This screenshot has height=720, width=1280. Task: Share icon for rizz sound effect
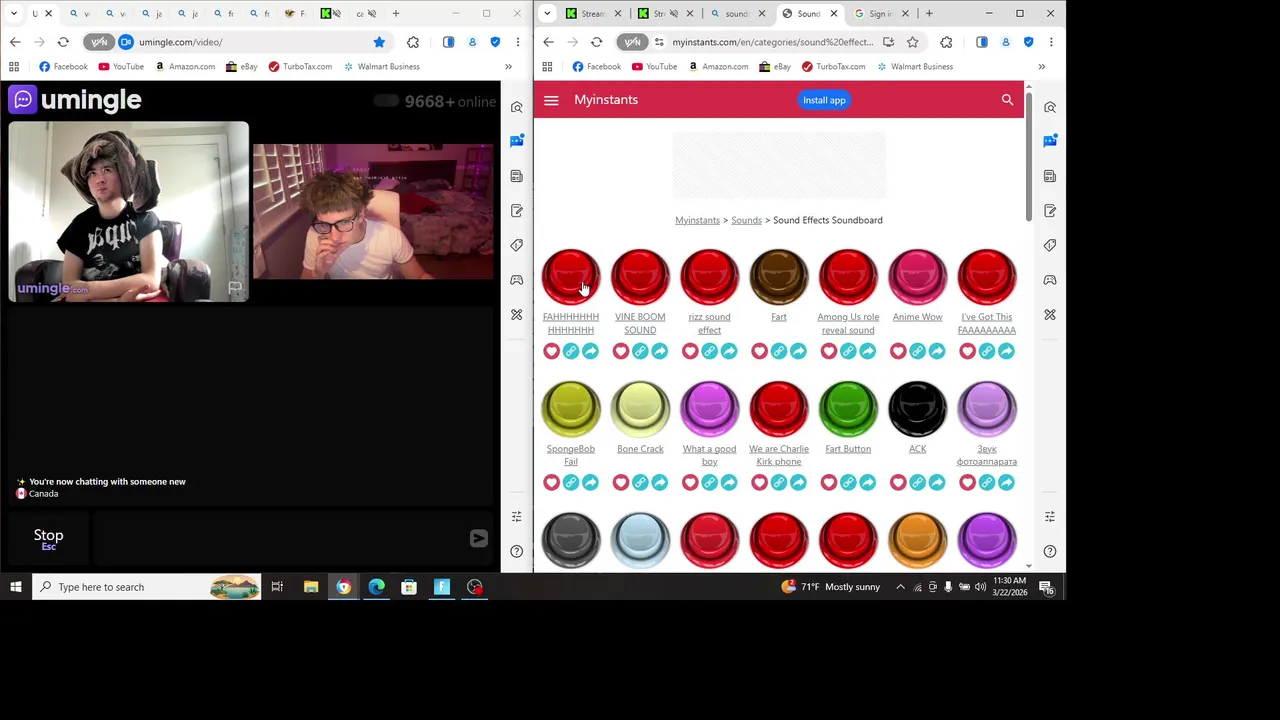(729, 351)
